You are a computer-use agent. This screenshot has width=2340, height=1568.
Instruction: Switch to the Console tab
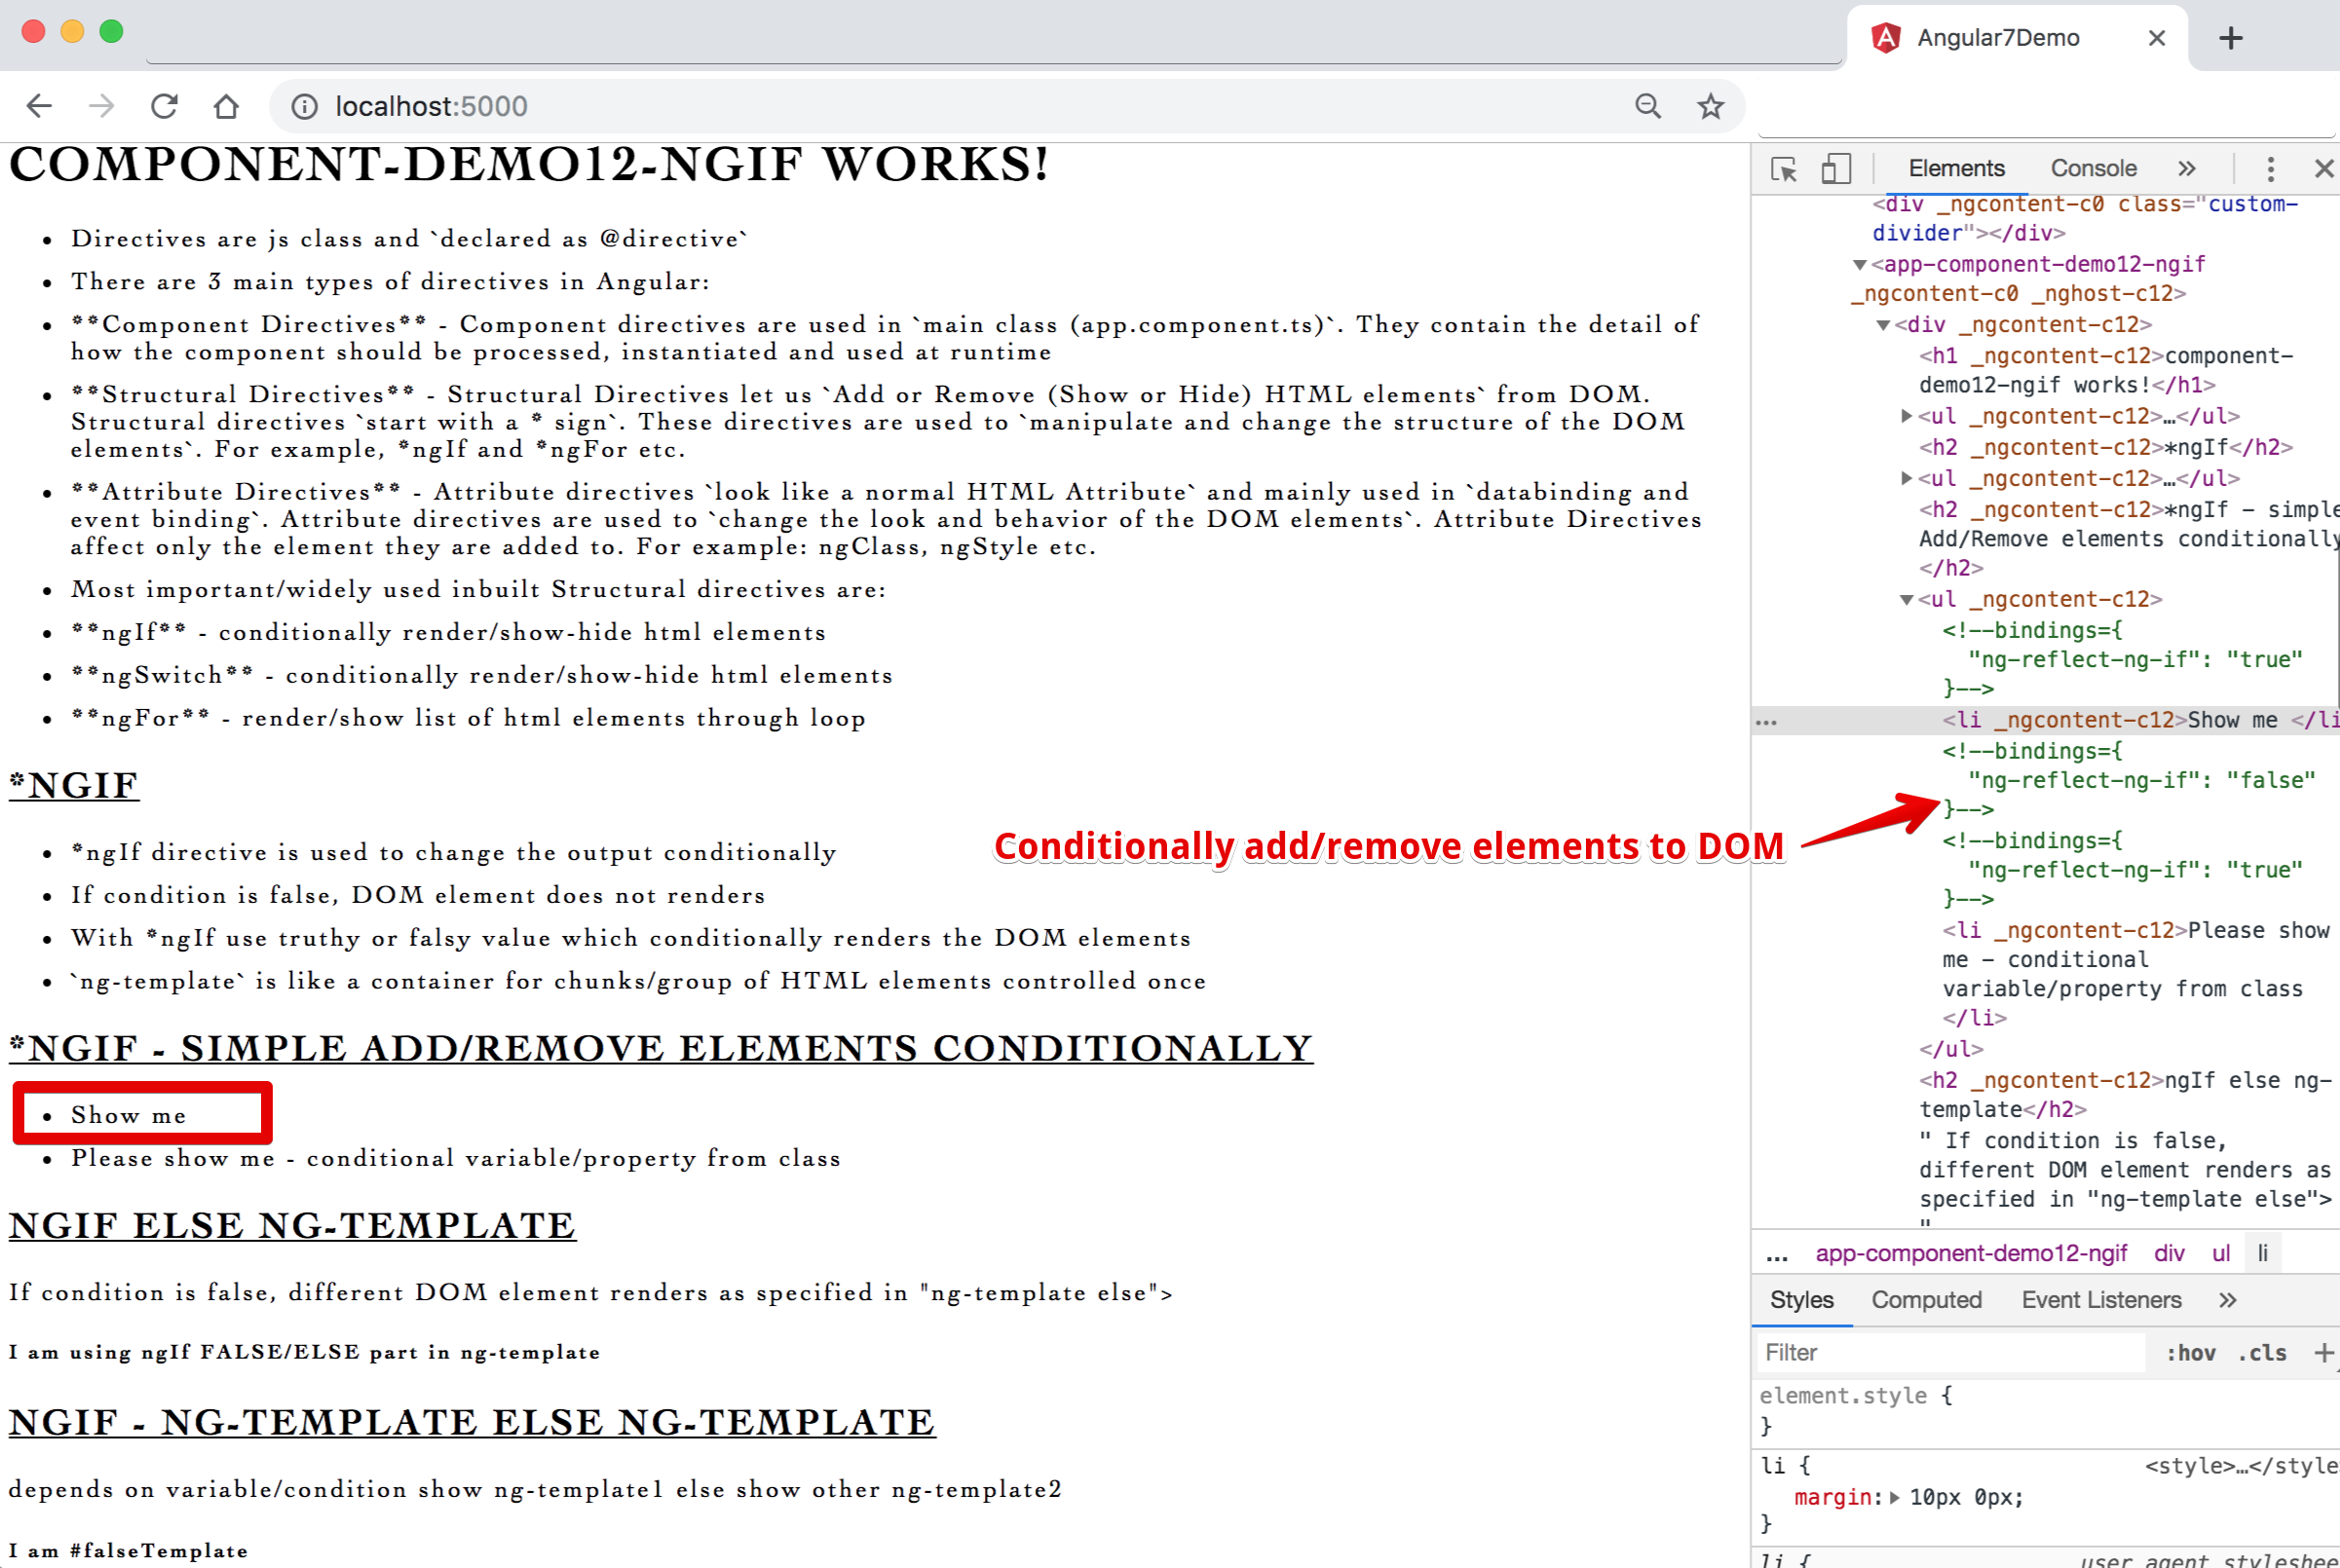2093,168
